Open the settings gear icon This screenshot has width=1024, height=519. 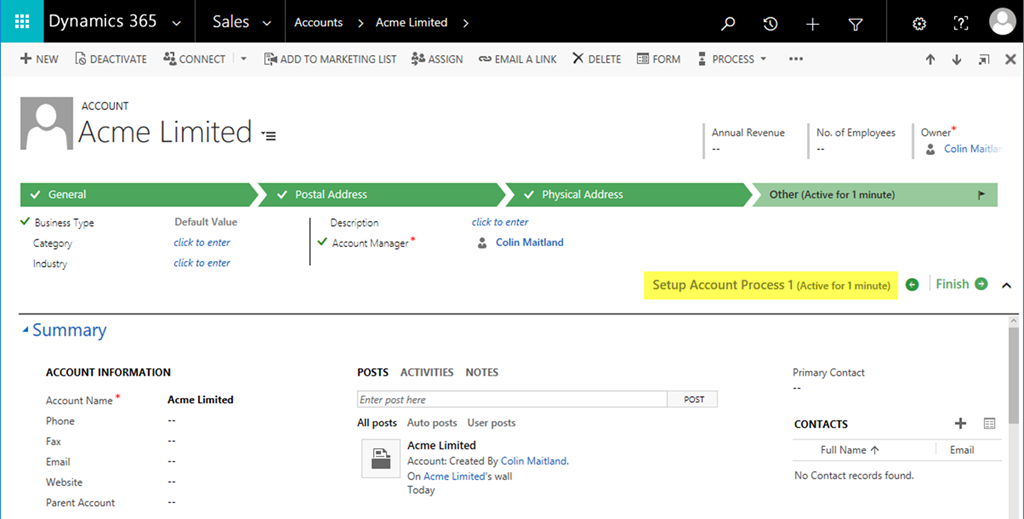pyautogui.click(x=919, y=23)
